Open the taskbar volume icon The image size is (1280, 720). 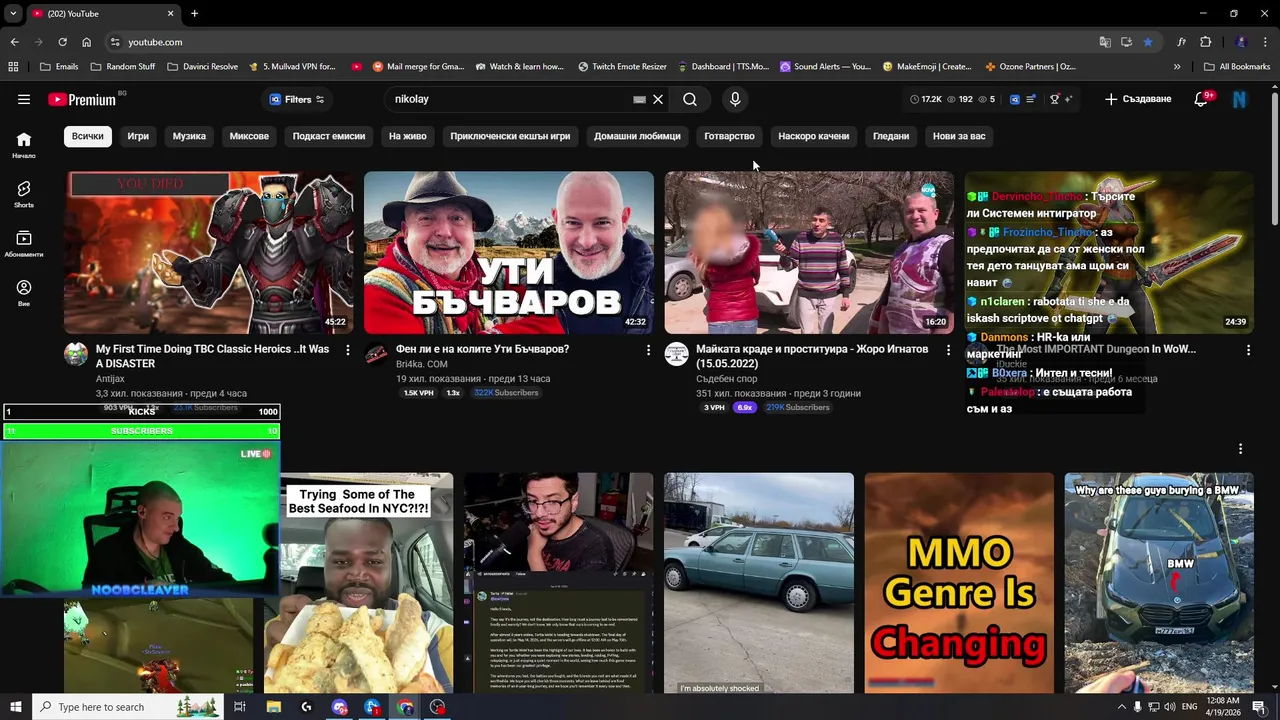[x=1170, y=707]
